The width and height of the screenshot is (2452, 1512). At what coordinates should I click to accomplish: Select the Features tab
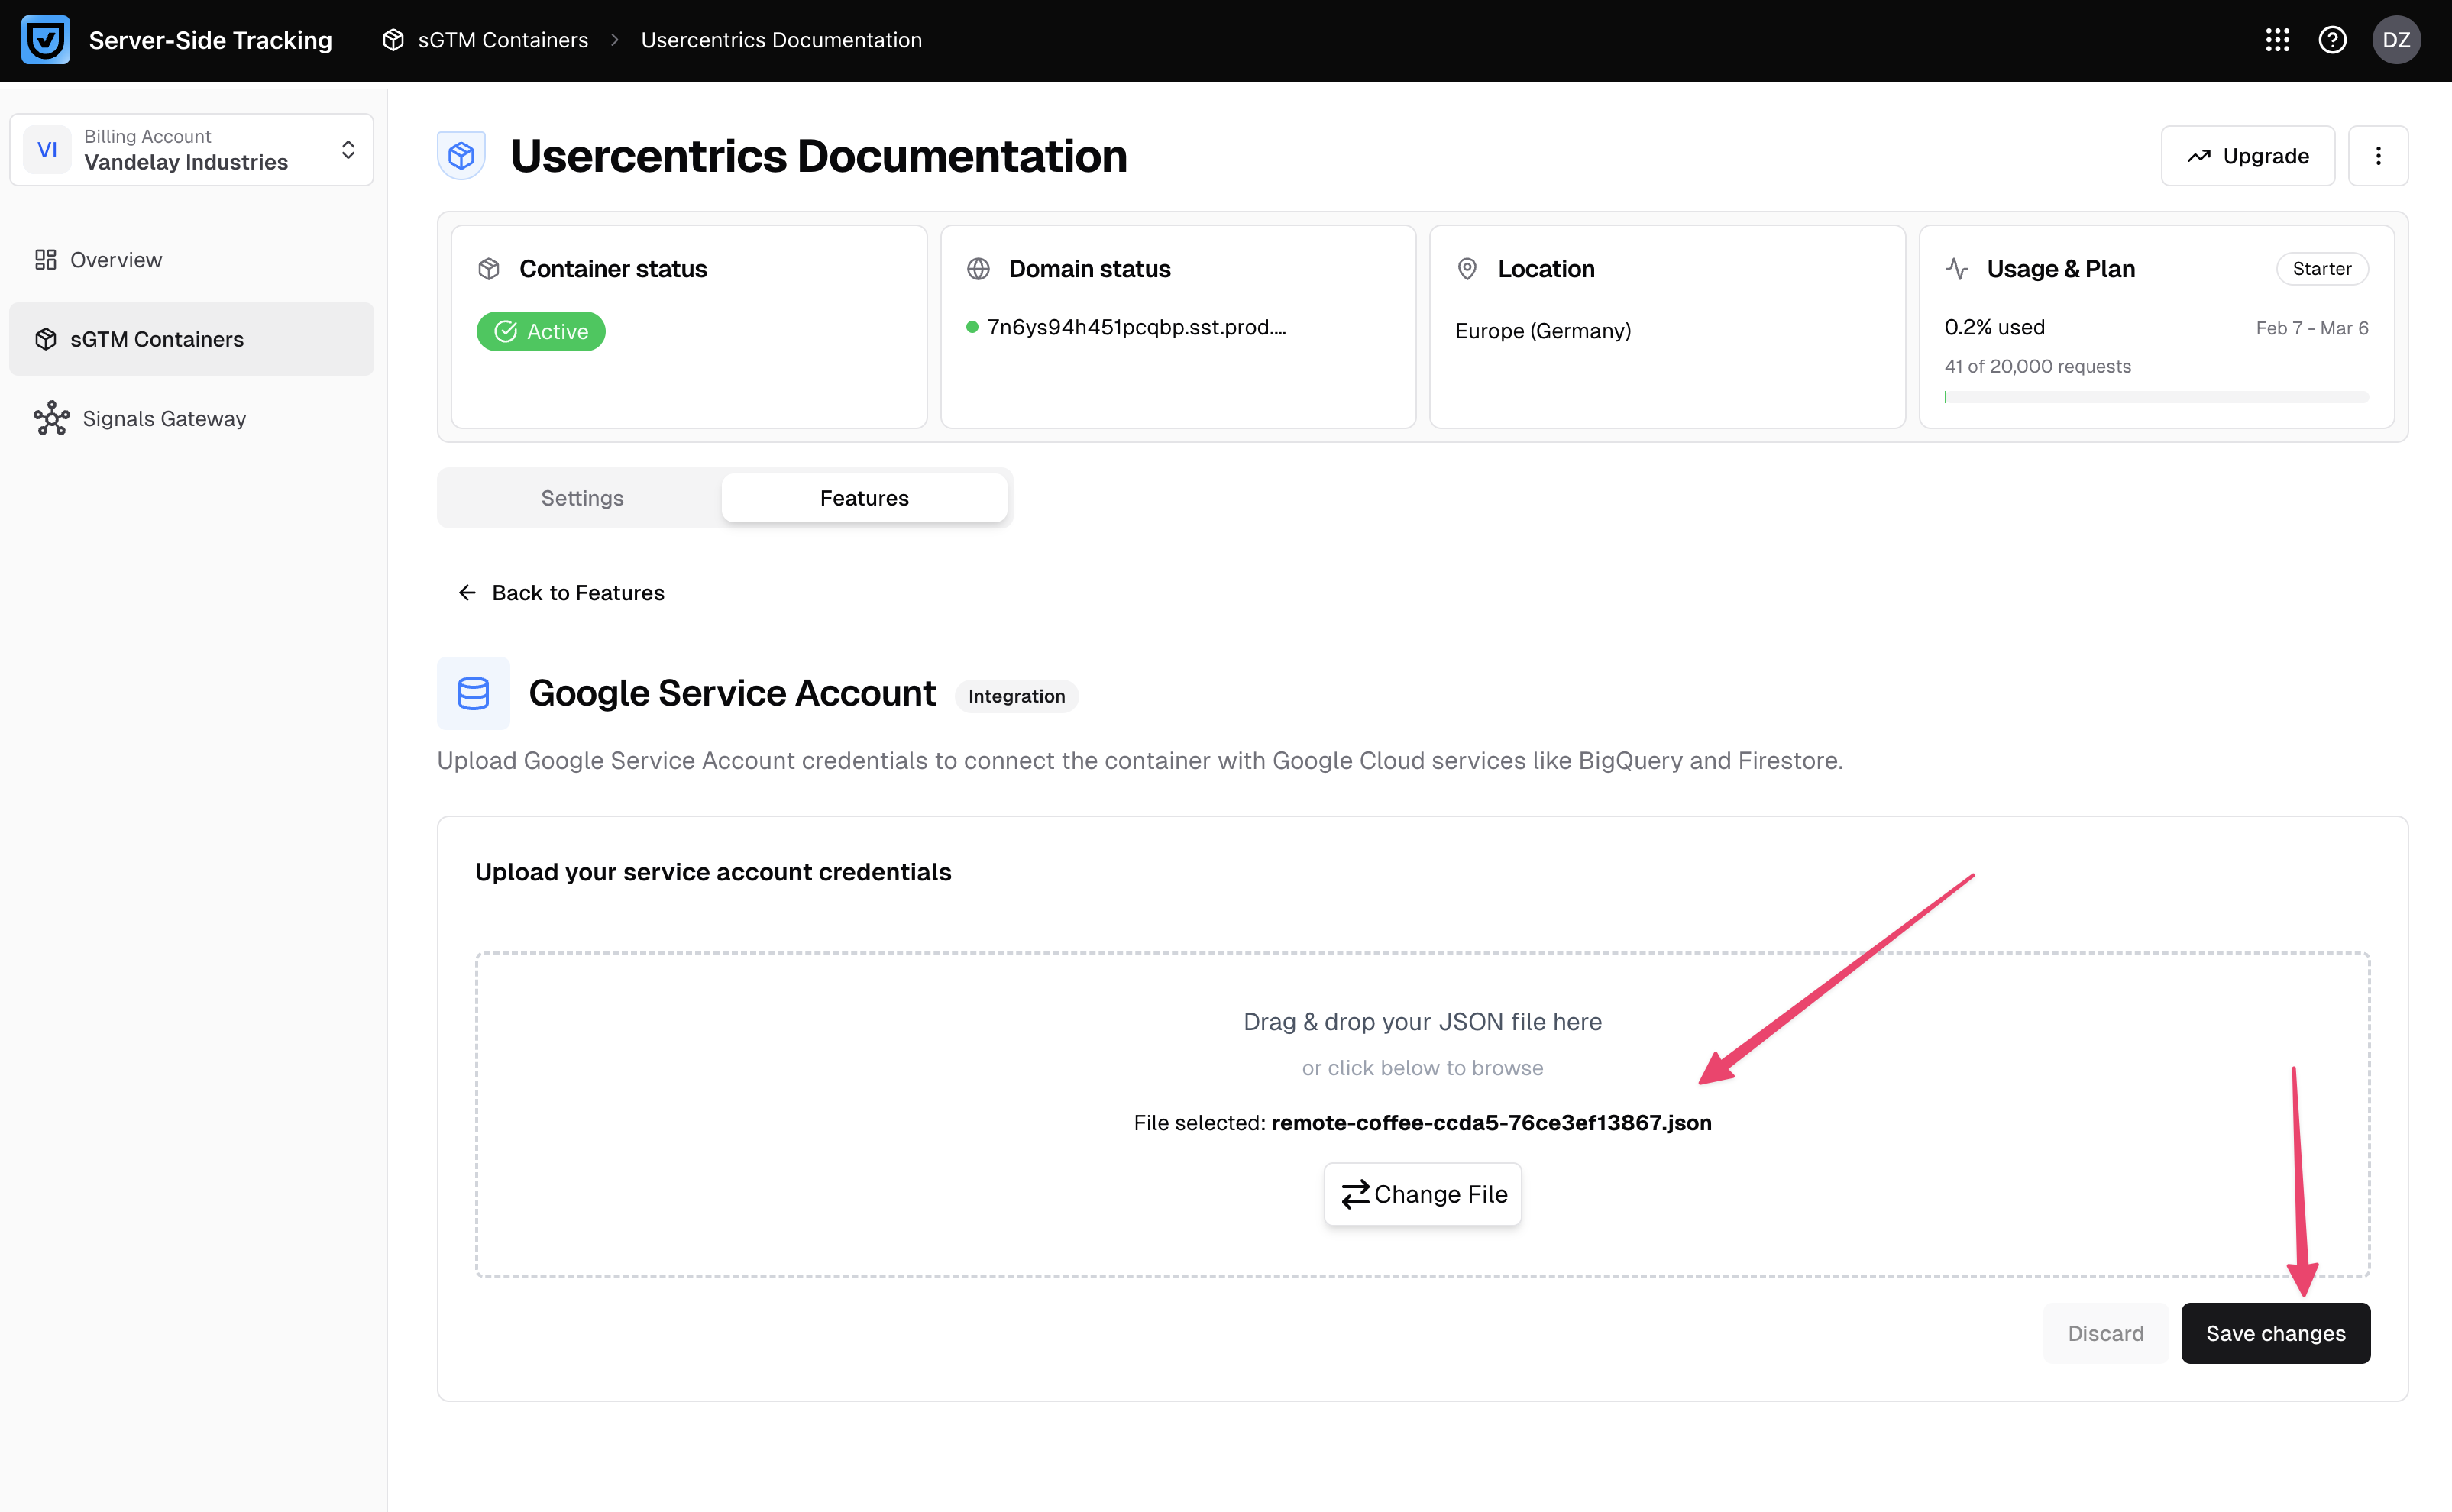(x=864, y=498)
